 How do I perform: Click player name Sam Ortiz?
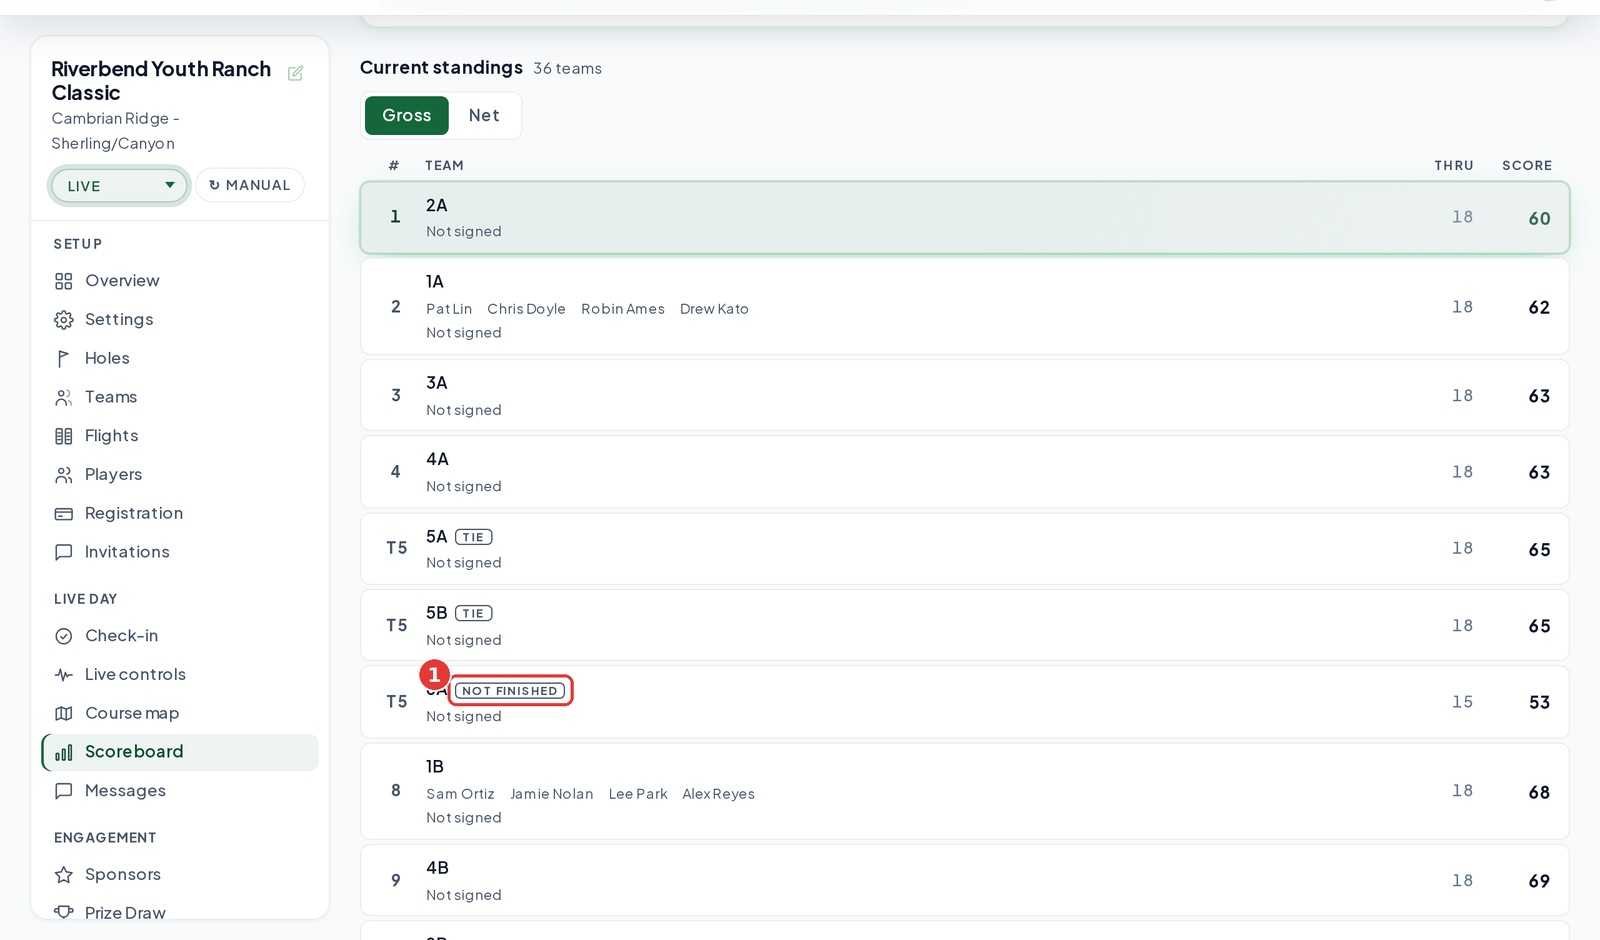click(460, 794)
